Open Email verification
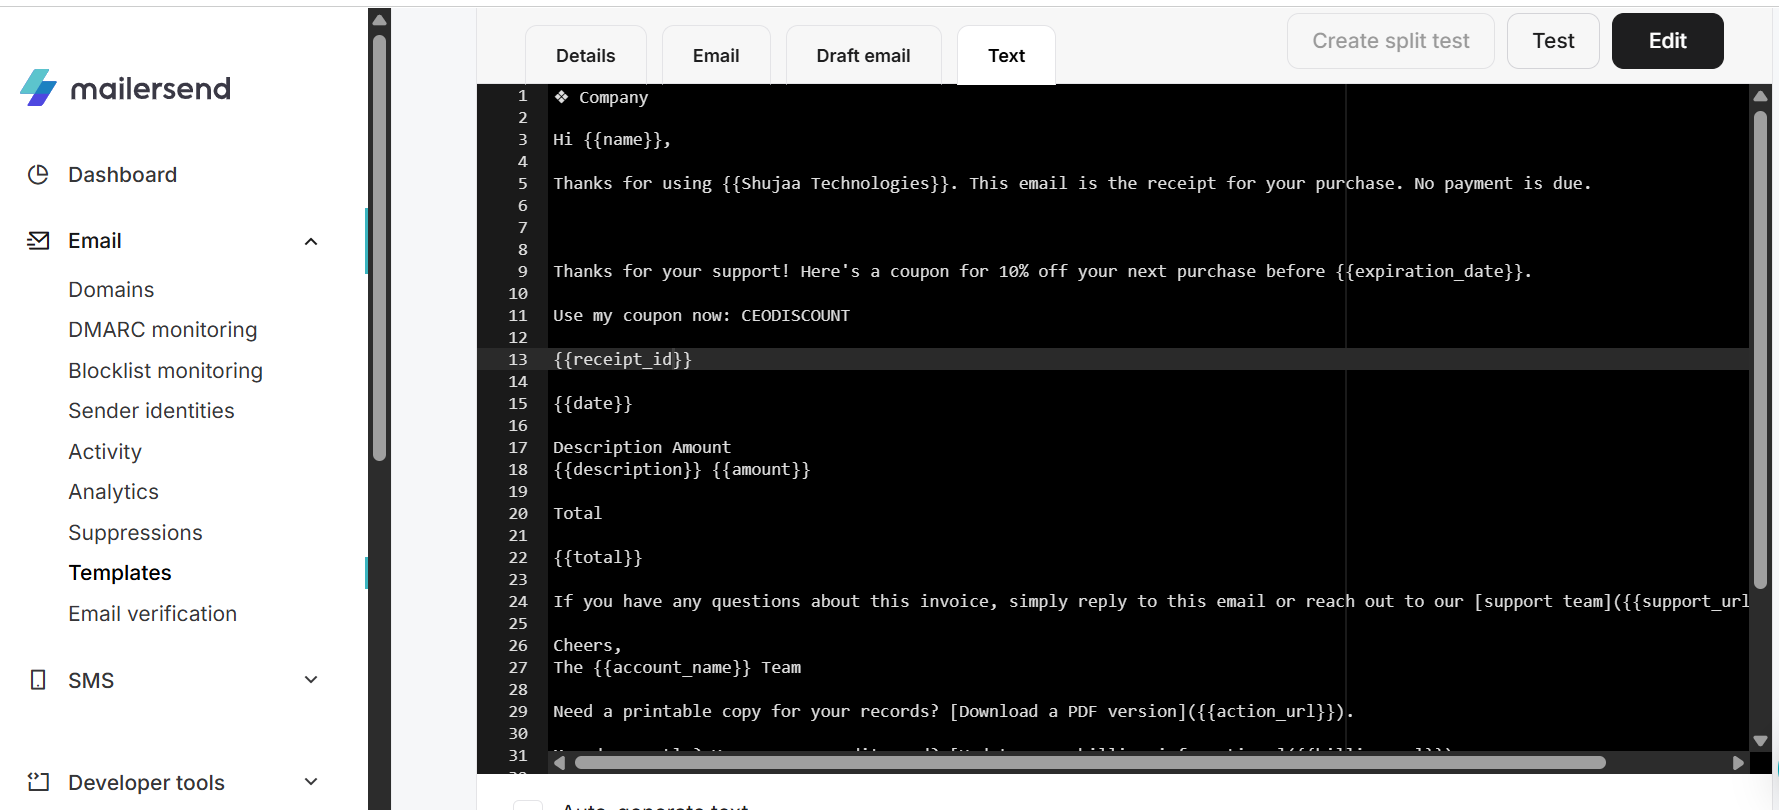The width and height of the screenshot is (1779, 810). coord(152,614)
